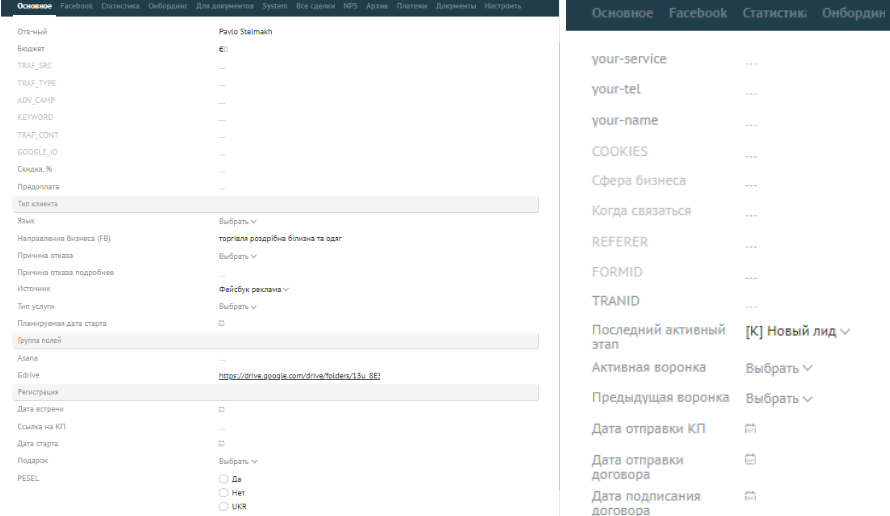The height and width of the screenshot is (516, 890).
Task: Open date picker for Дата отправки КП
Action: coord(751,428)
